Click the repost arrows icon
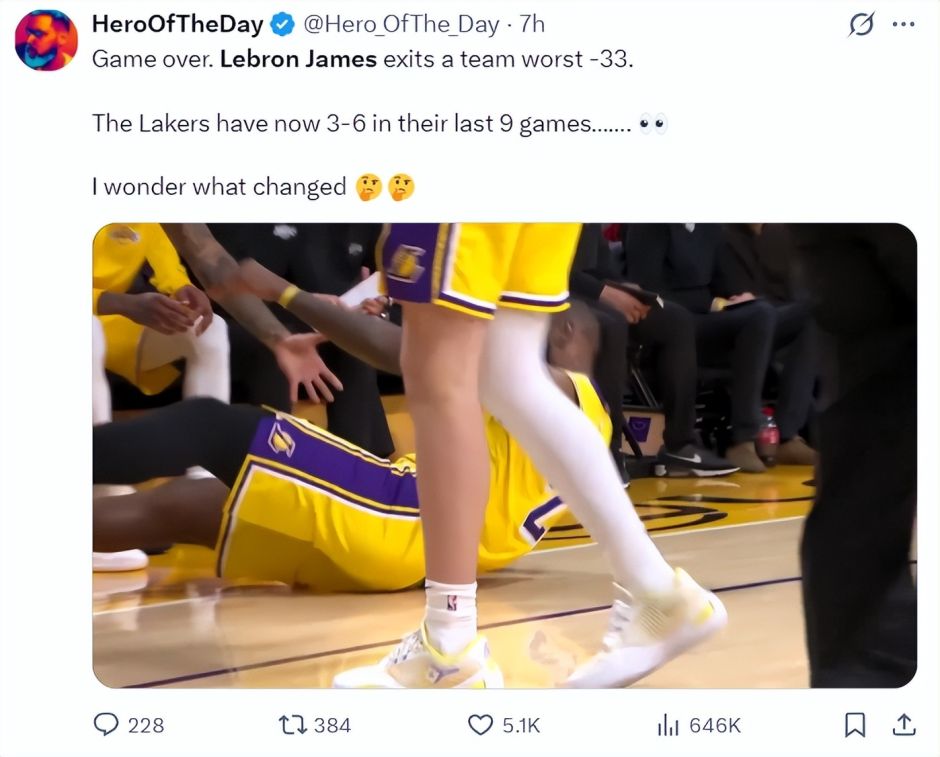Viewport: 940px width, 757px height. tap(291, 724)
